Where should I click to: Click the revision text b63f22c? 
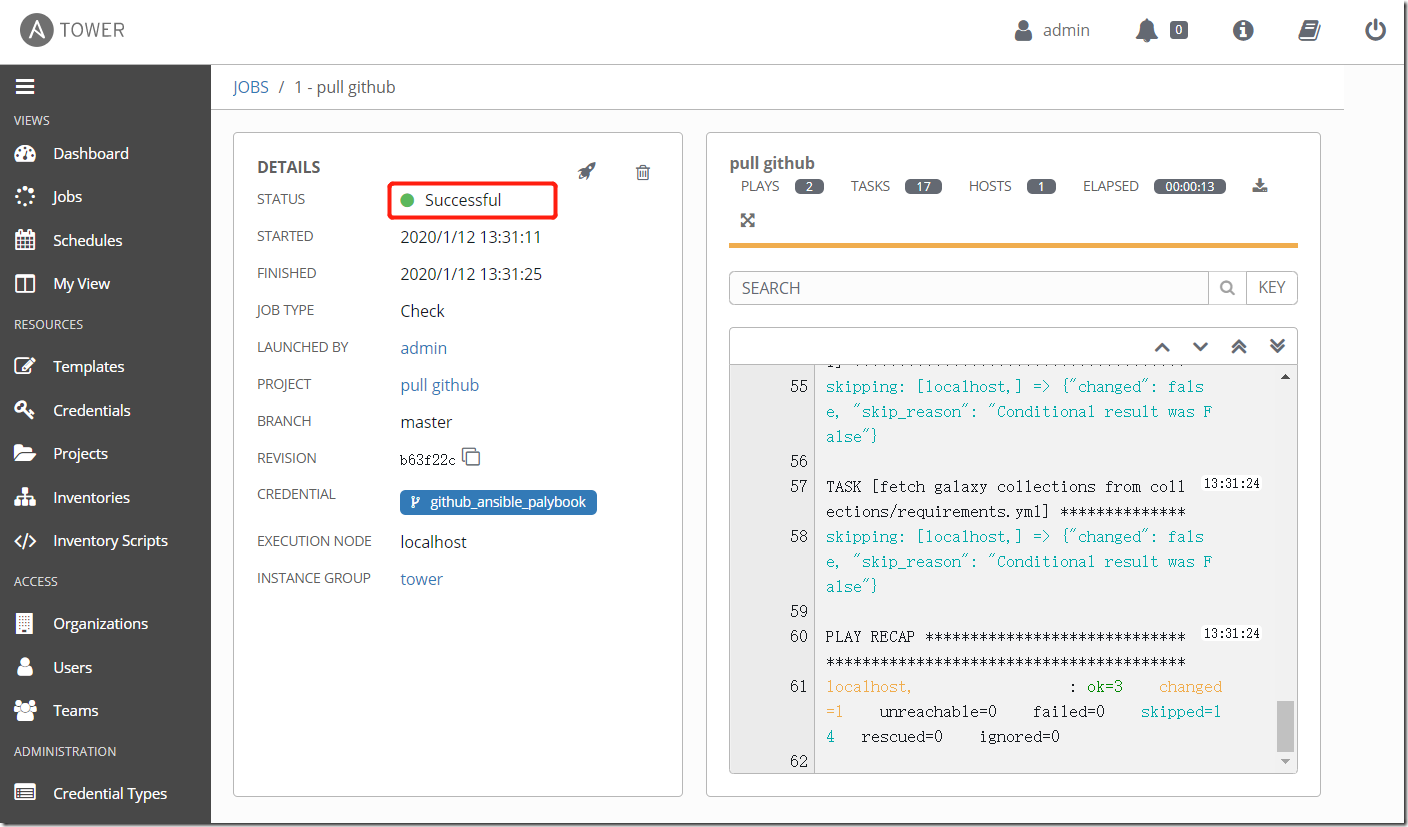click(x=427, y=460)
